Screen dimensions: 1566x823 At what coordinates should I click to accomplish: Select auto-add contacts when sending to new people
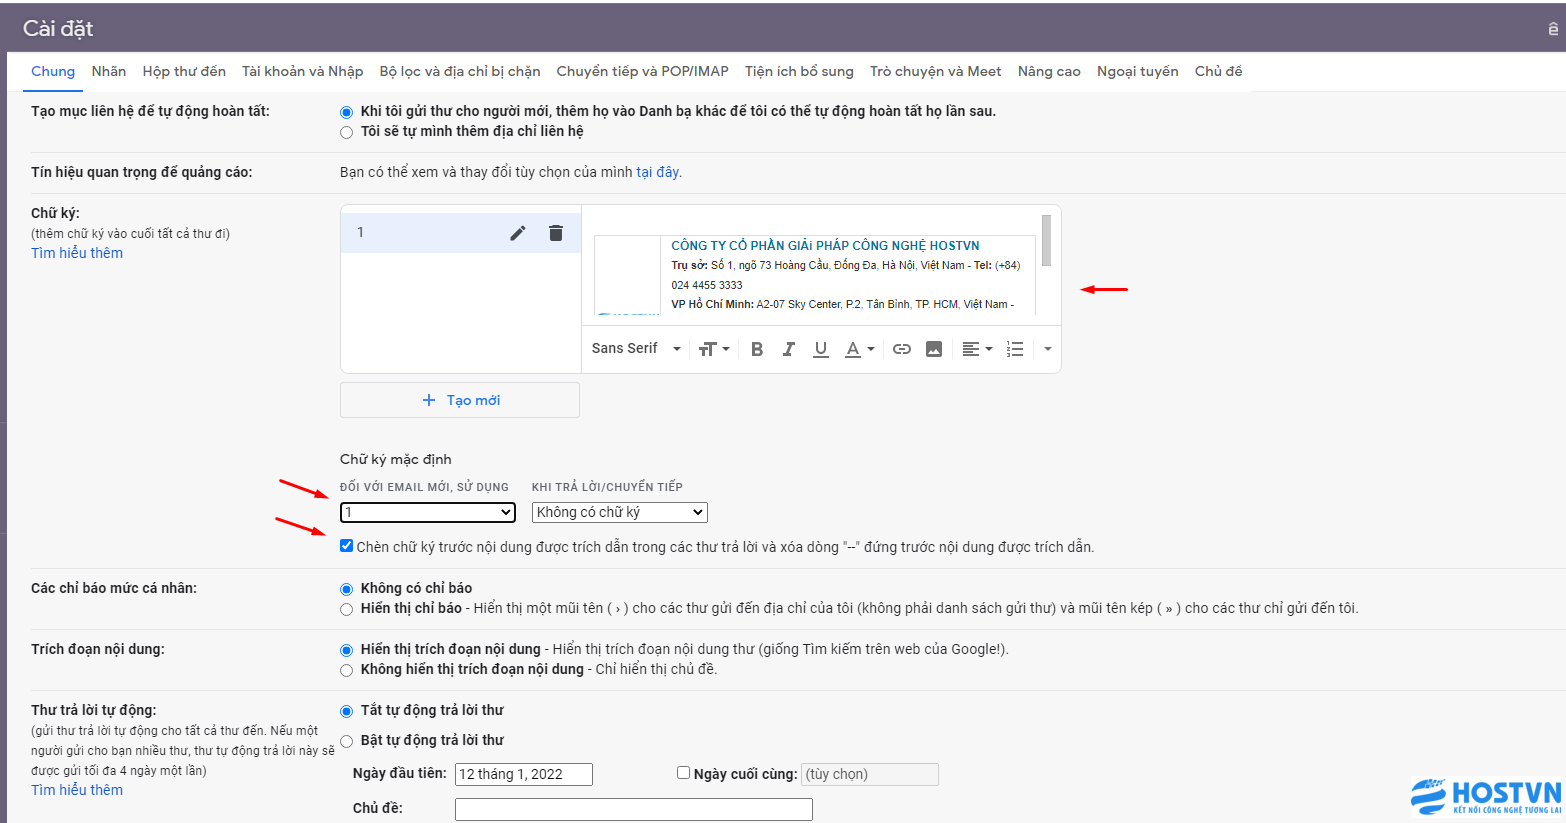pos(347,112)
